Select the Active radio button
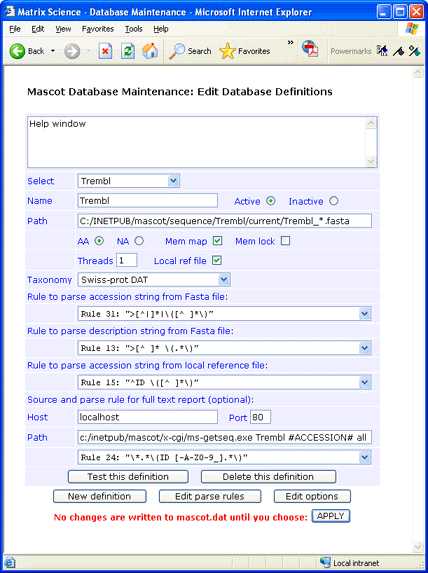The width and height of the screenshot is (428, 573). [x=270, y=201]
